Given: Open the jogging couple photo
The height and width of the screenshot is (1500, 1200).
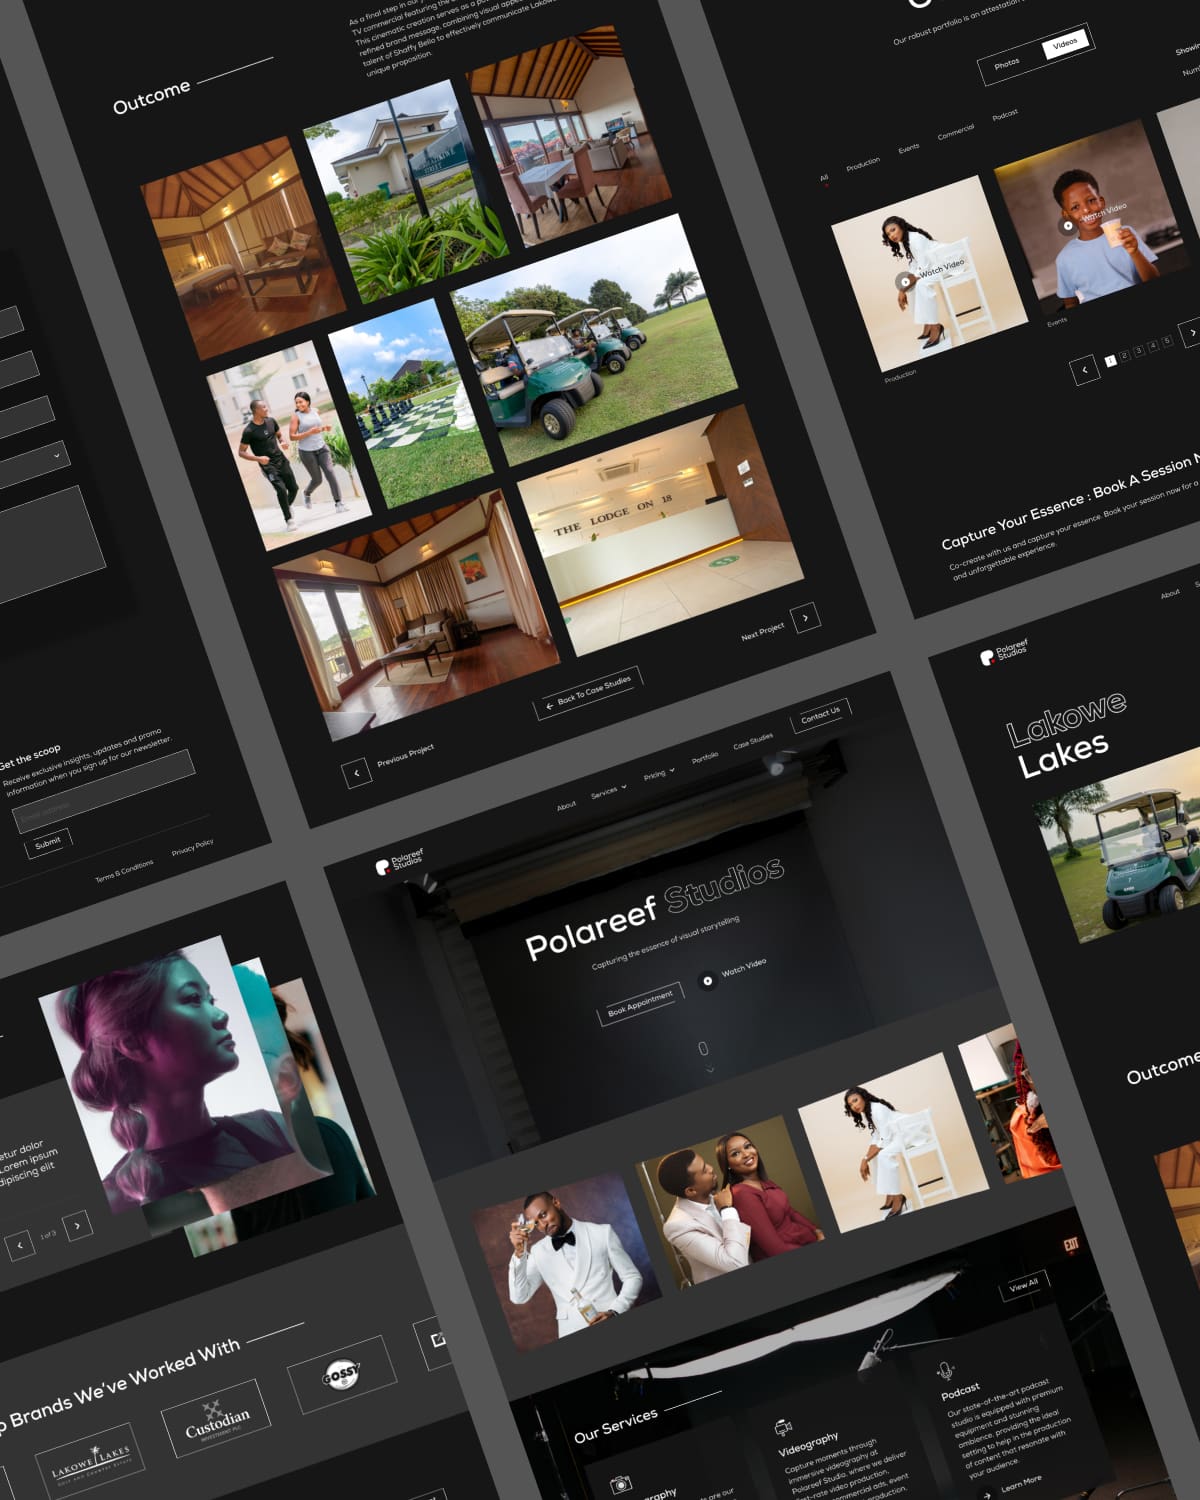Looking at the screenshot, I should tap(289, 446).
